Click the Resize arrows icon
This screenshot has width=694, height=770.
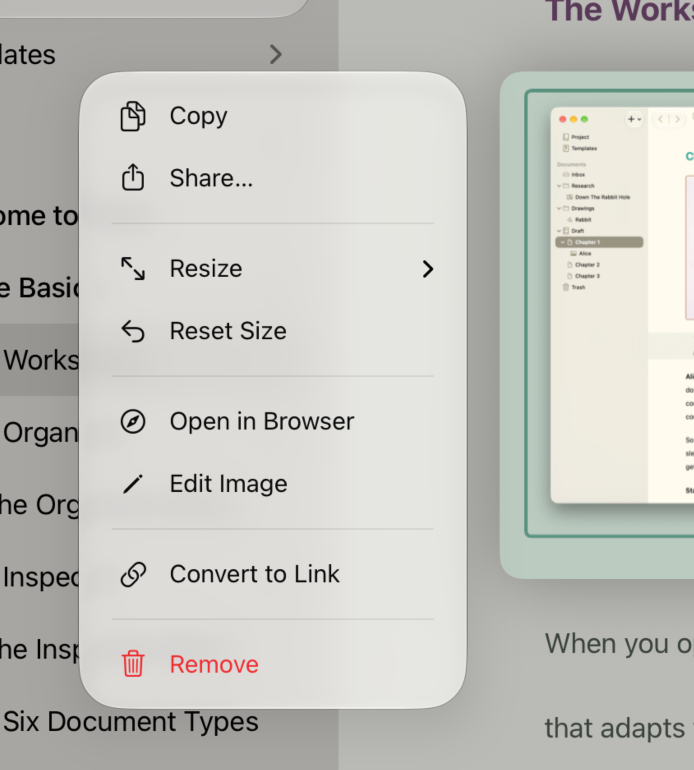point(133,269)
